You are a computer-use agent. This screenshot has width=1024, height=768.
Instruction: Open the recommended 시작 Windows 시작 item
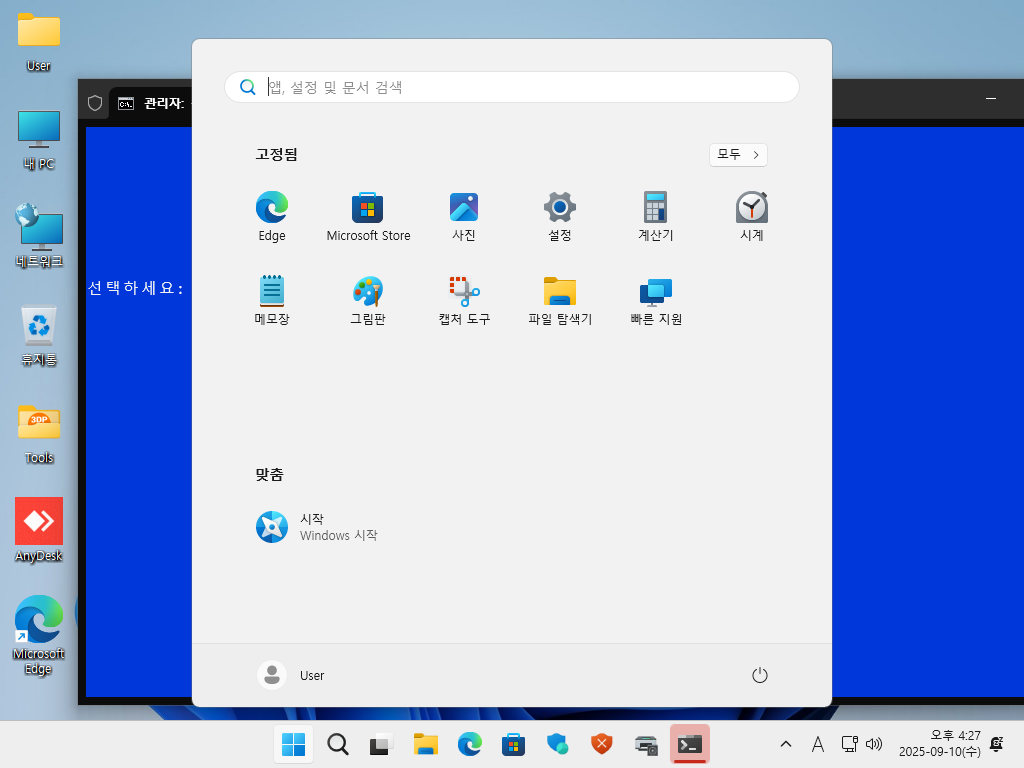(x=317, y=527)
